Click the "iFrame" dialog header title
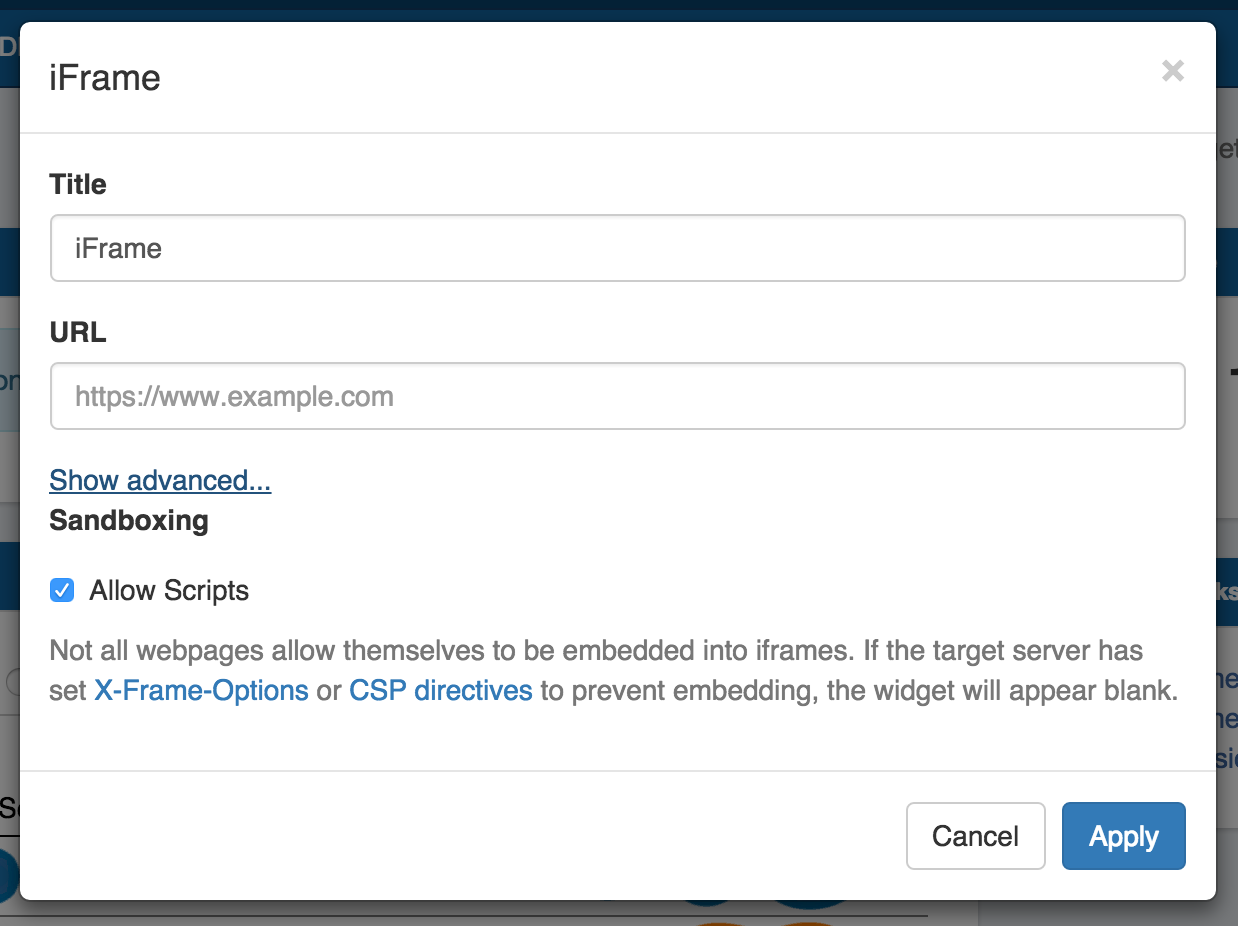 (x=105, y=78)
